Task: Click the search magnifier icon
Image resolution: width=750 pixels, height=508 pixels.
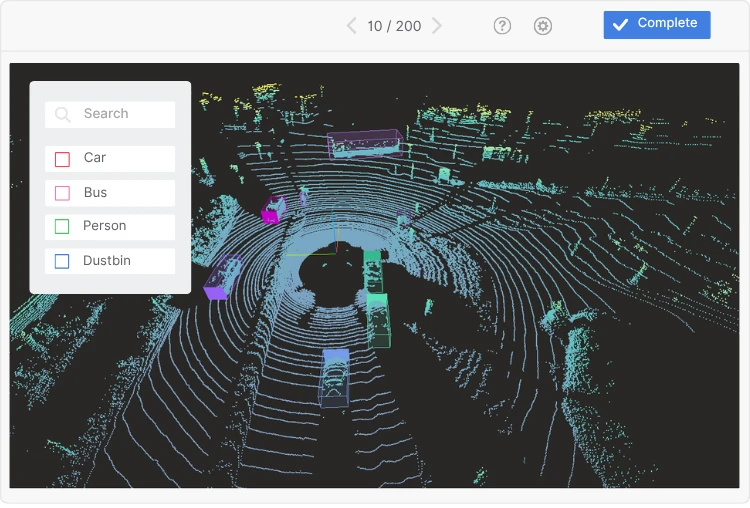Action: [x=63, y=114]
